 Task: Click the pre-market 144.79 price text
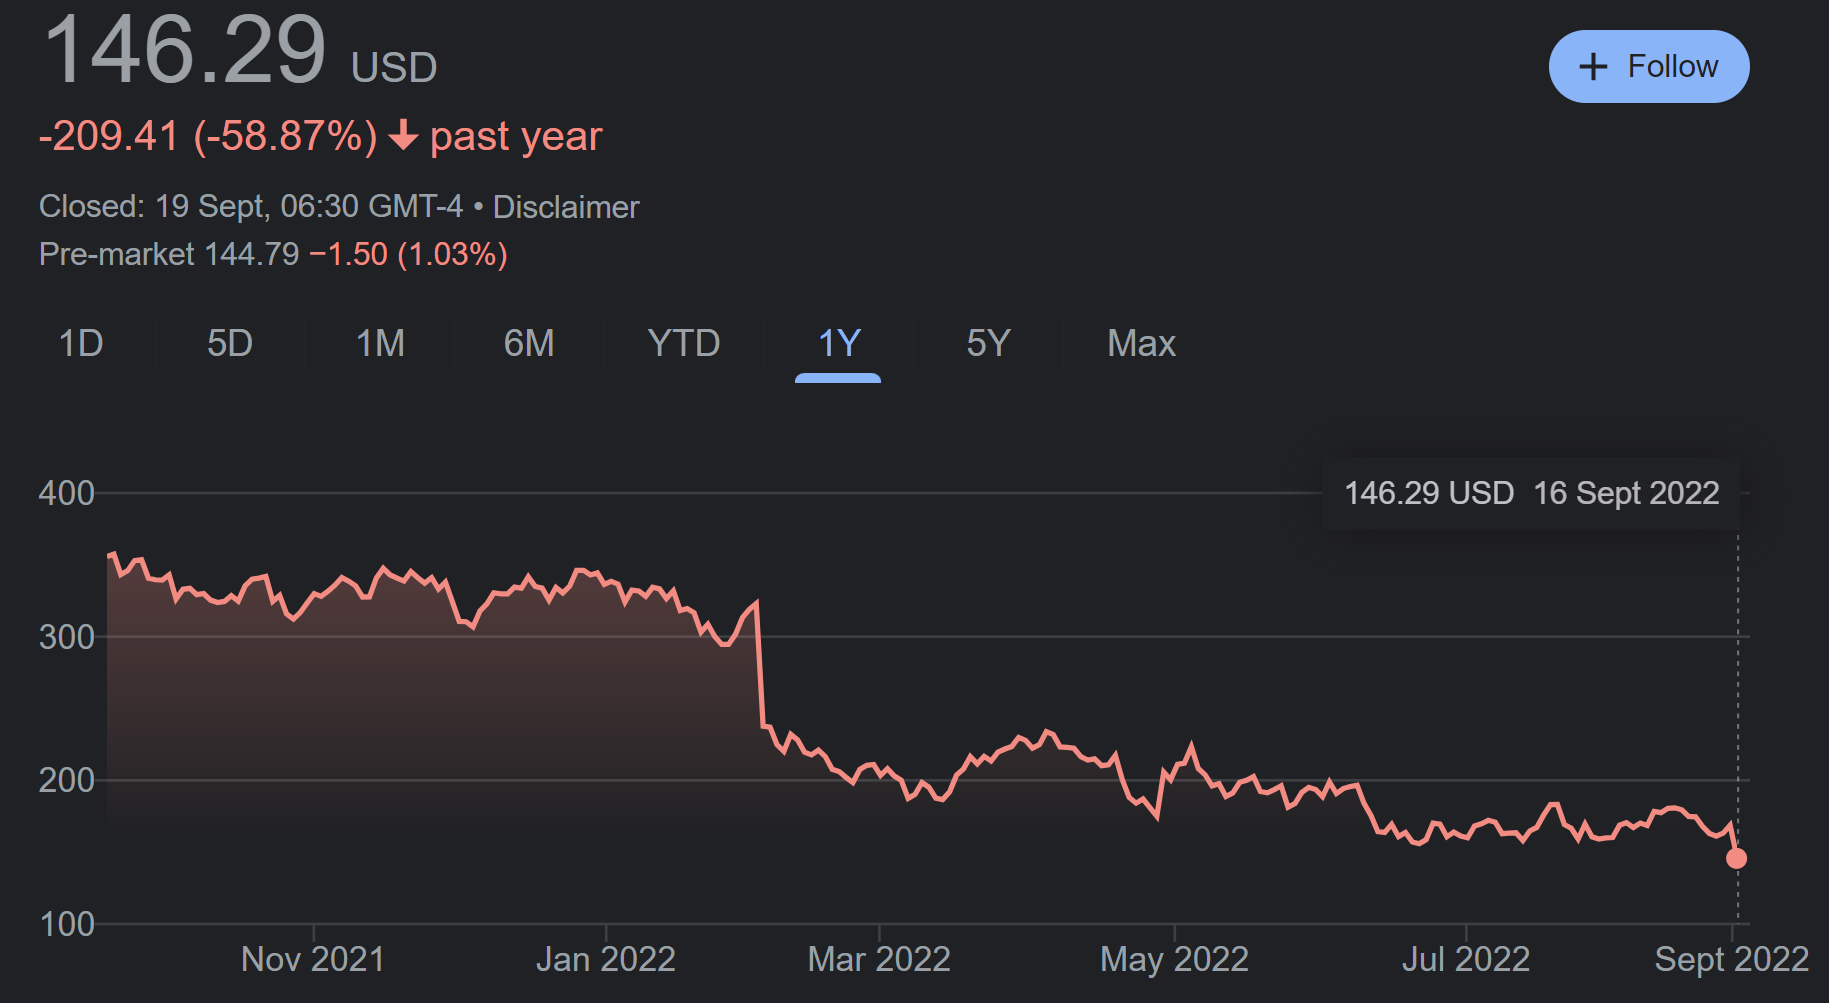point(251,255)
